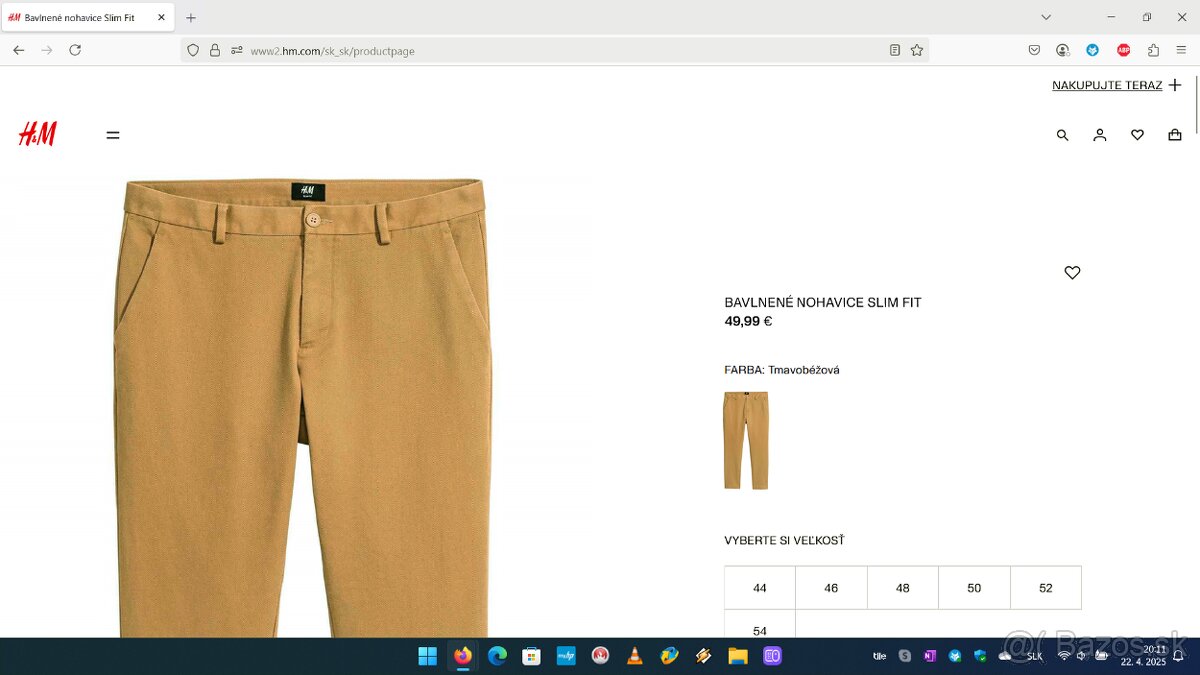Click the NAKUPUJTE TERAZ link
The height and width of the screenshot is (675, 1200).
(x=1109, y=85)
